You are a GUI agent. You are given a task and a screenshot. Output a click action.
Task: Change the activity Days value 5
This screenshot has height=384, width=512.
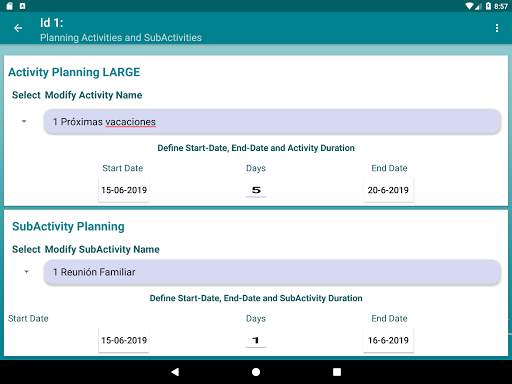point(256,190)
